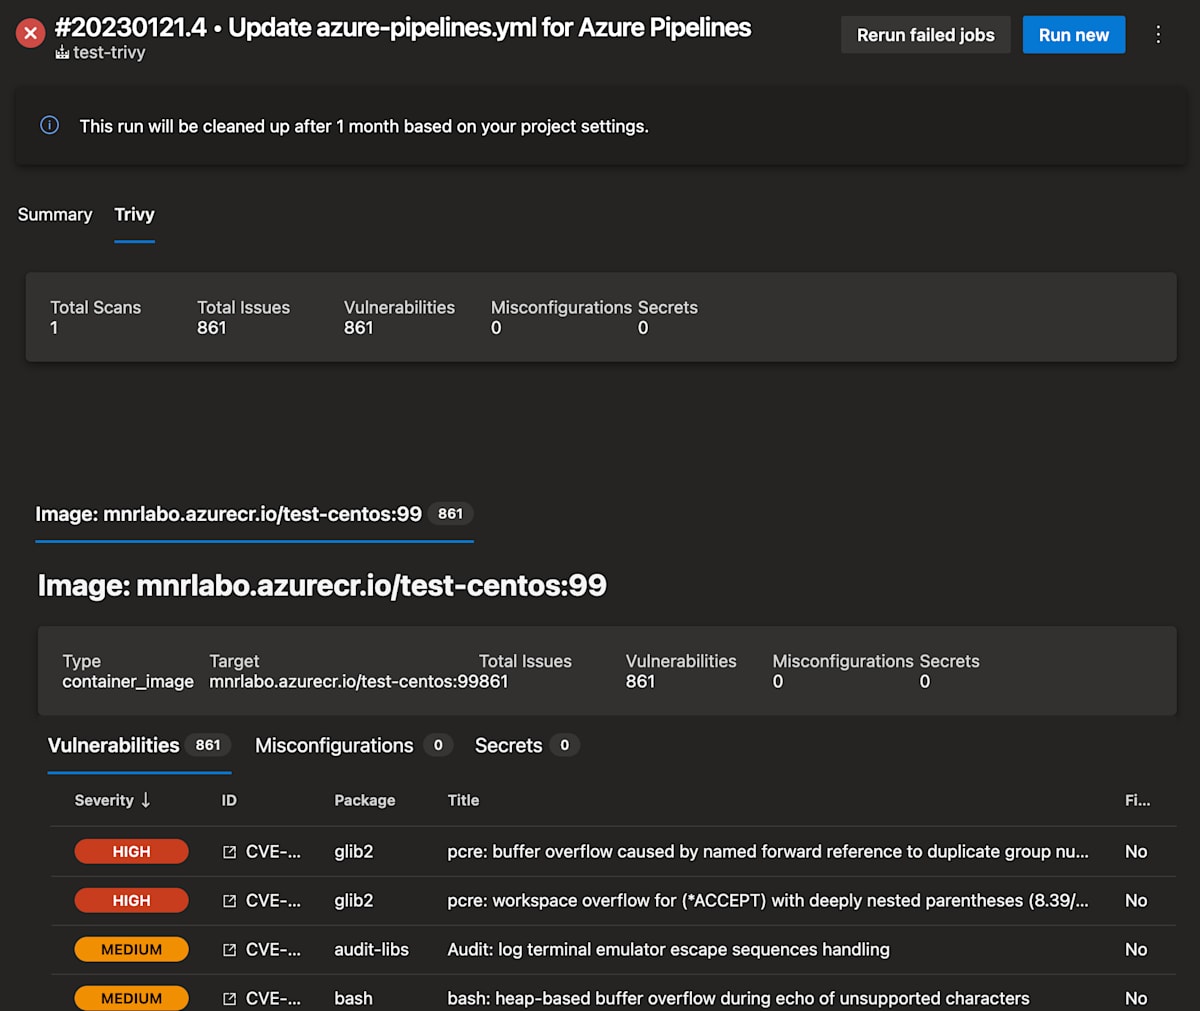This screenshot has height=1011, width=1200.
Task: Click MEDIUM badge on audit-libs row
Action: pos(131,950)
